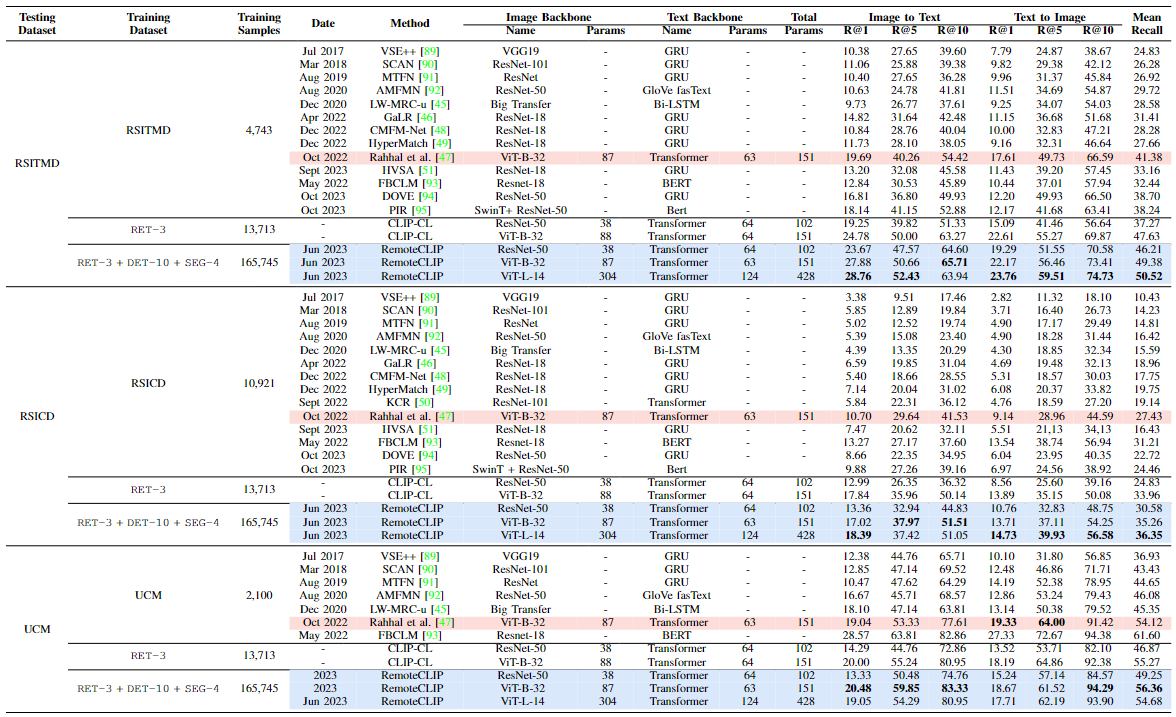Open citation [92] beside AMFMN in RSITMD section

tap(434, 91)
